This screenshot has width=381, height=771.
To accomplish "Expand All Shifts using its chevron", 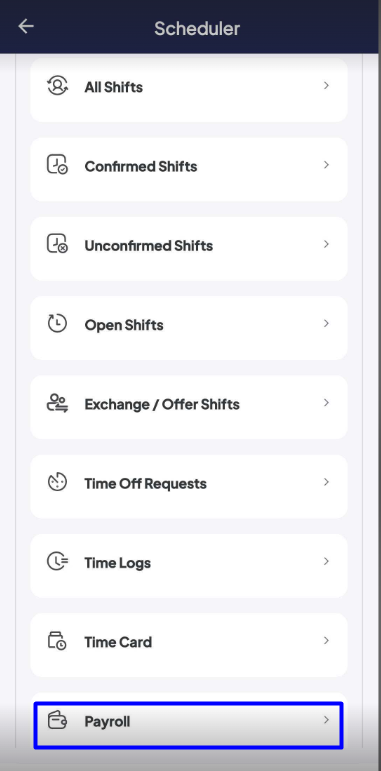I will point(326,86).
